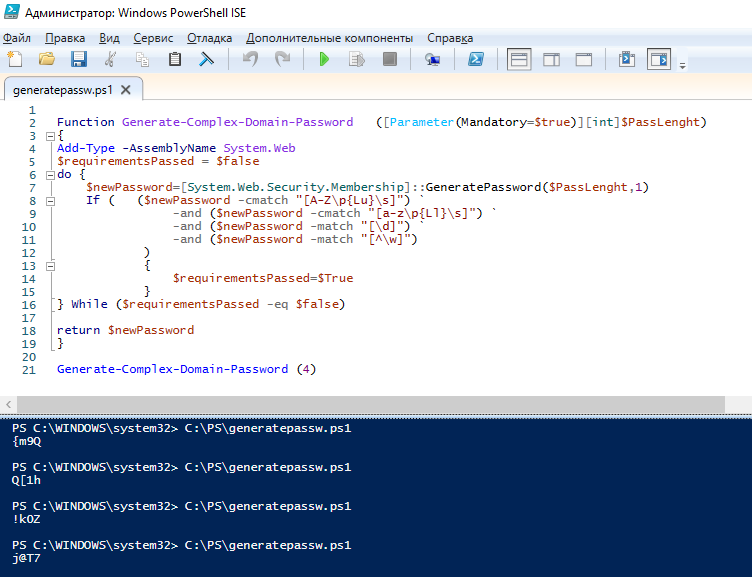Open the Файл menu
752x577 pixels.
[x=17, y=38]
